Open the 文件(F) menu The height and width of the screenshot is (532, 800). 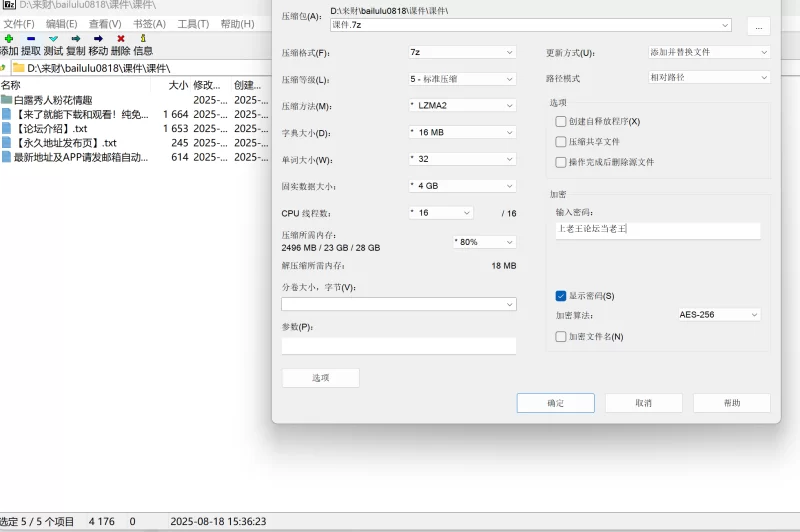(x=19, y=24)
